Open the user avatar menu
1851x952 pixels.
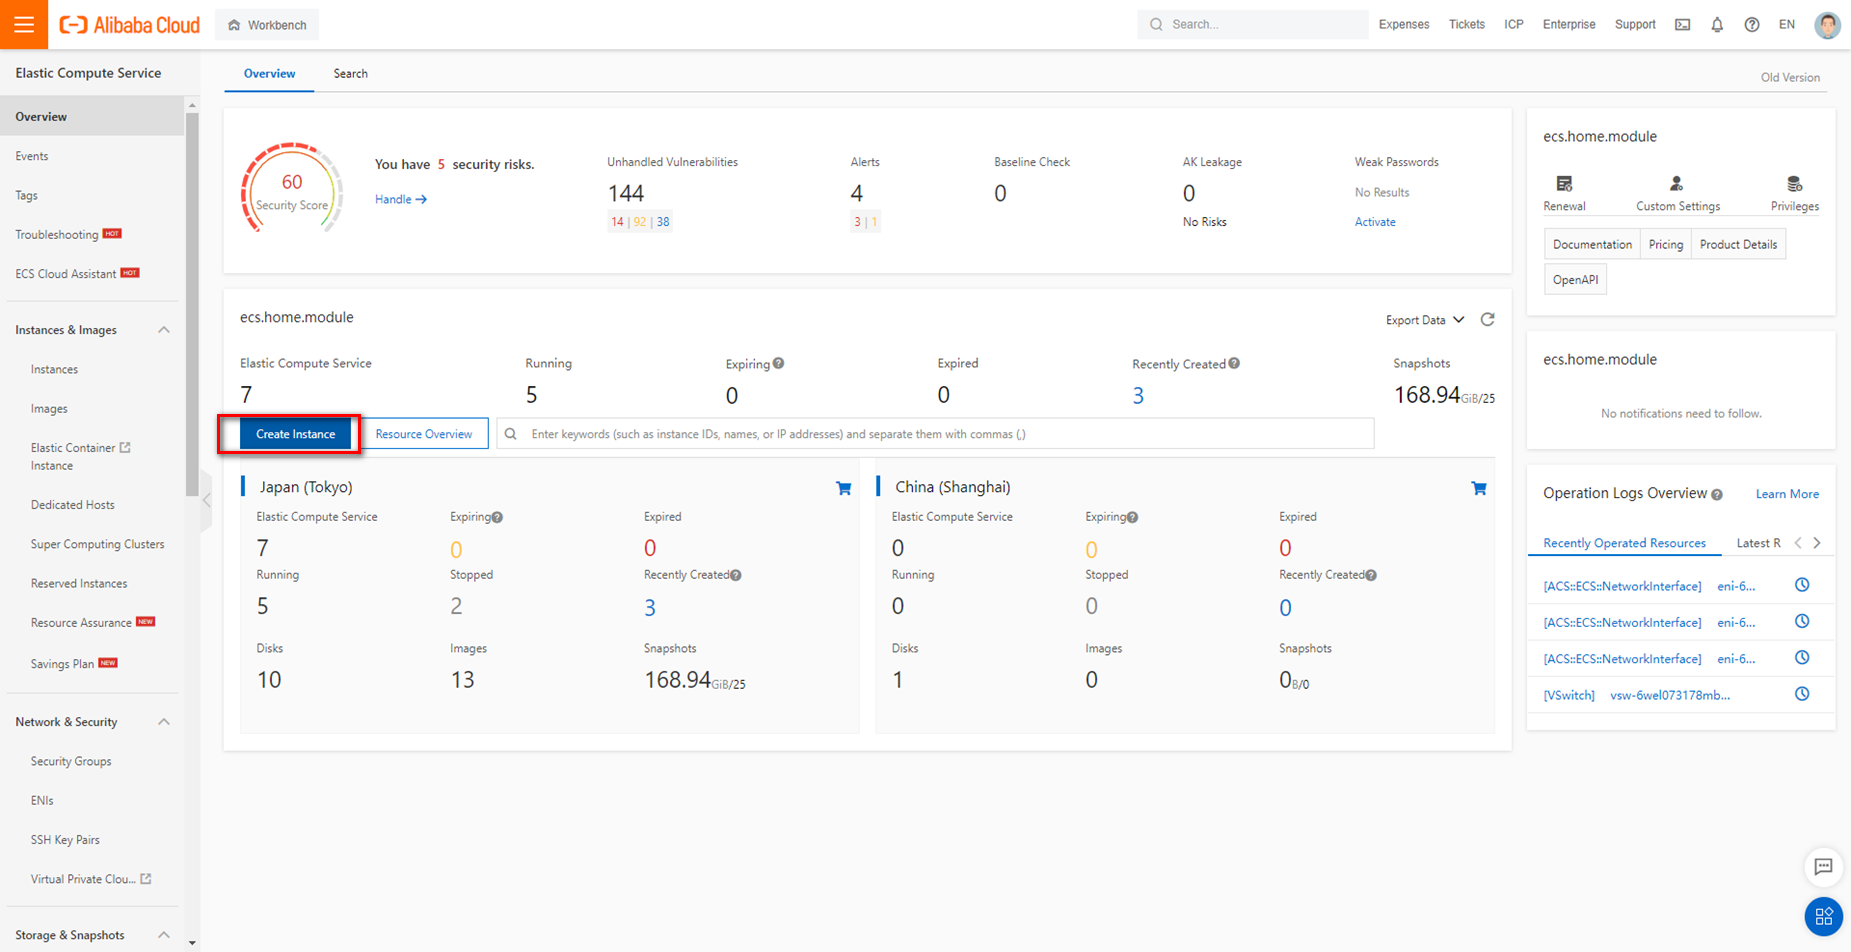(x=1827, y=25)
